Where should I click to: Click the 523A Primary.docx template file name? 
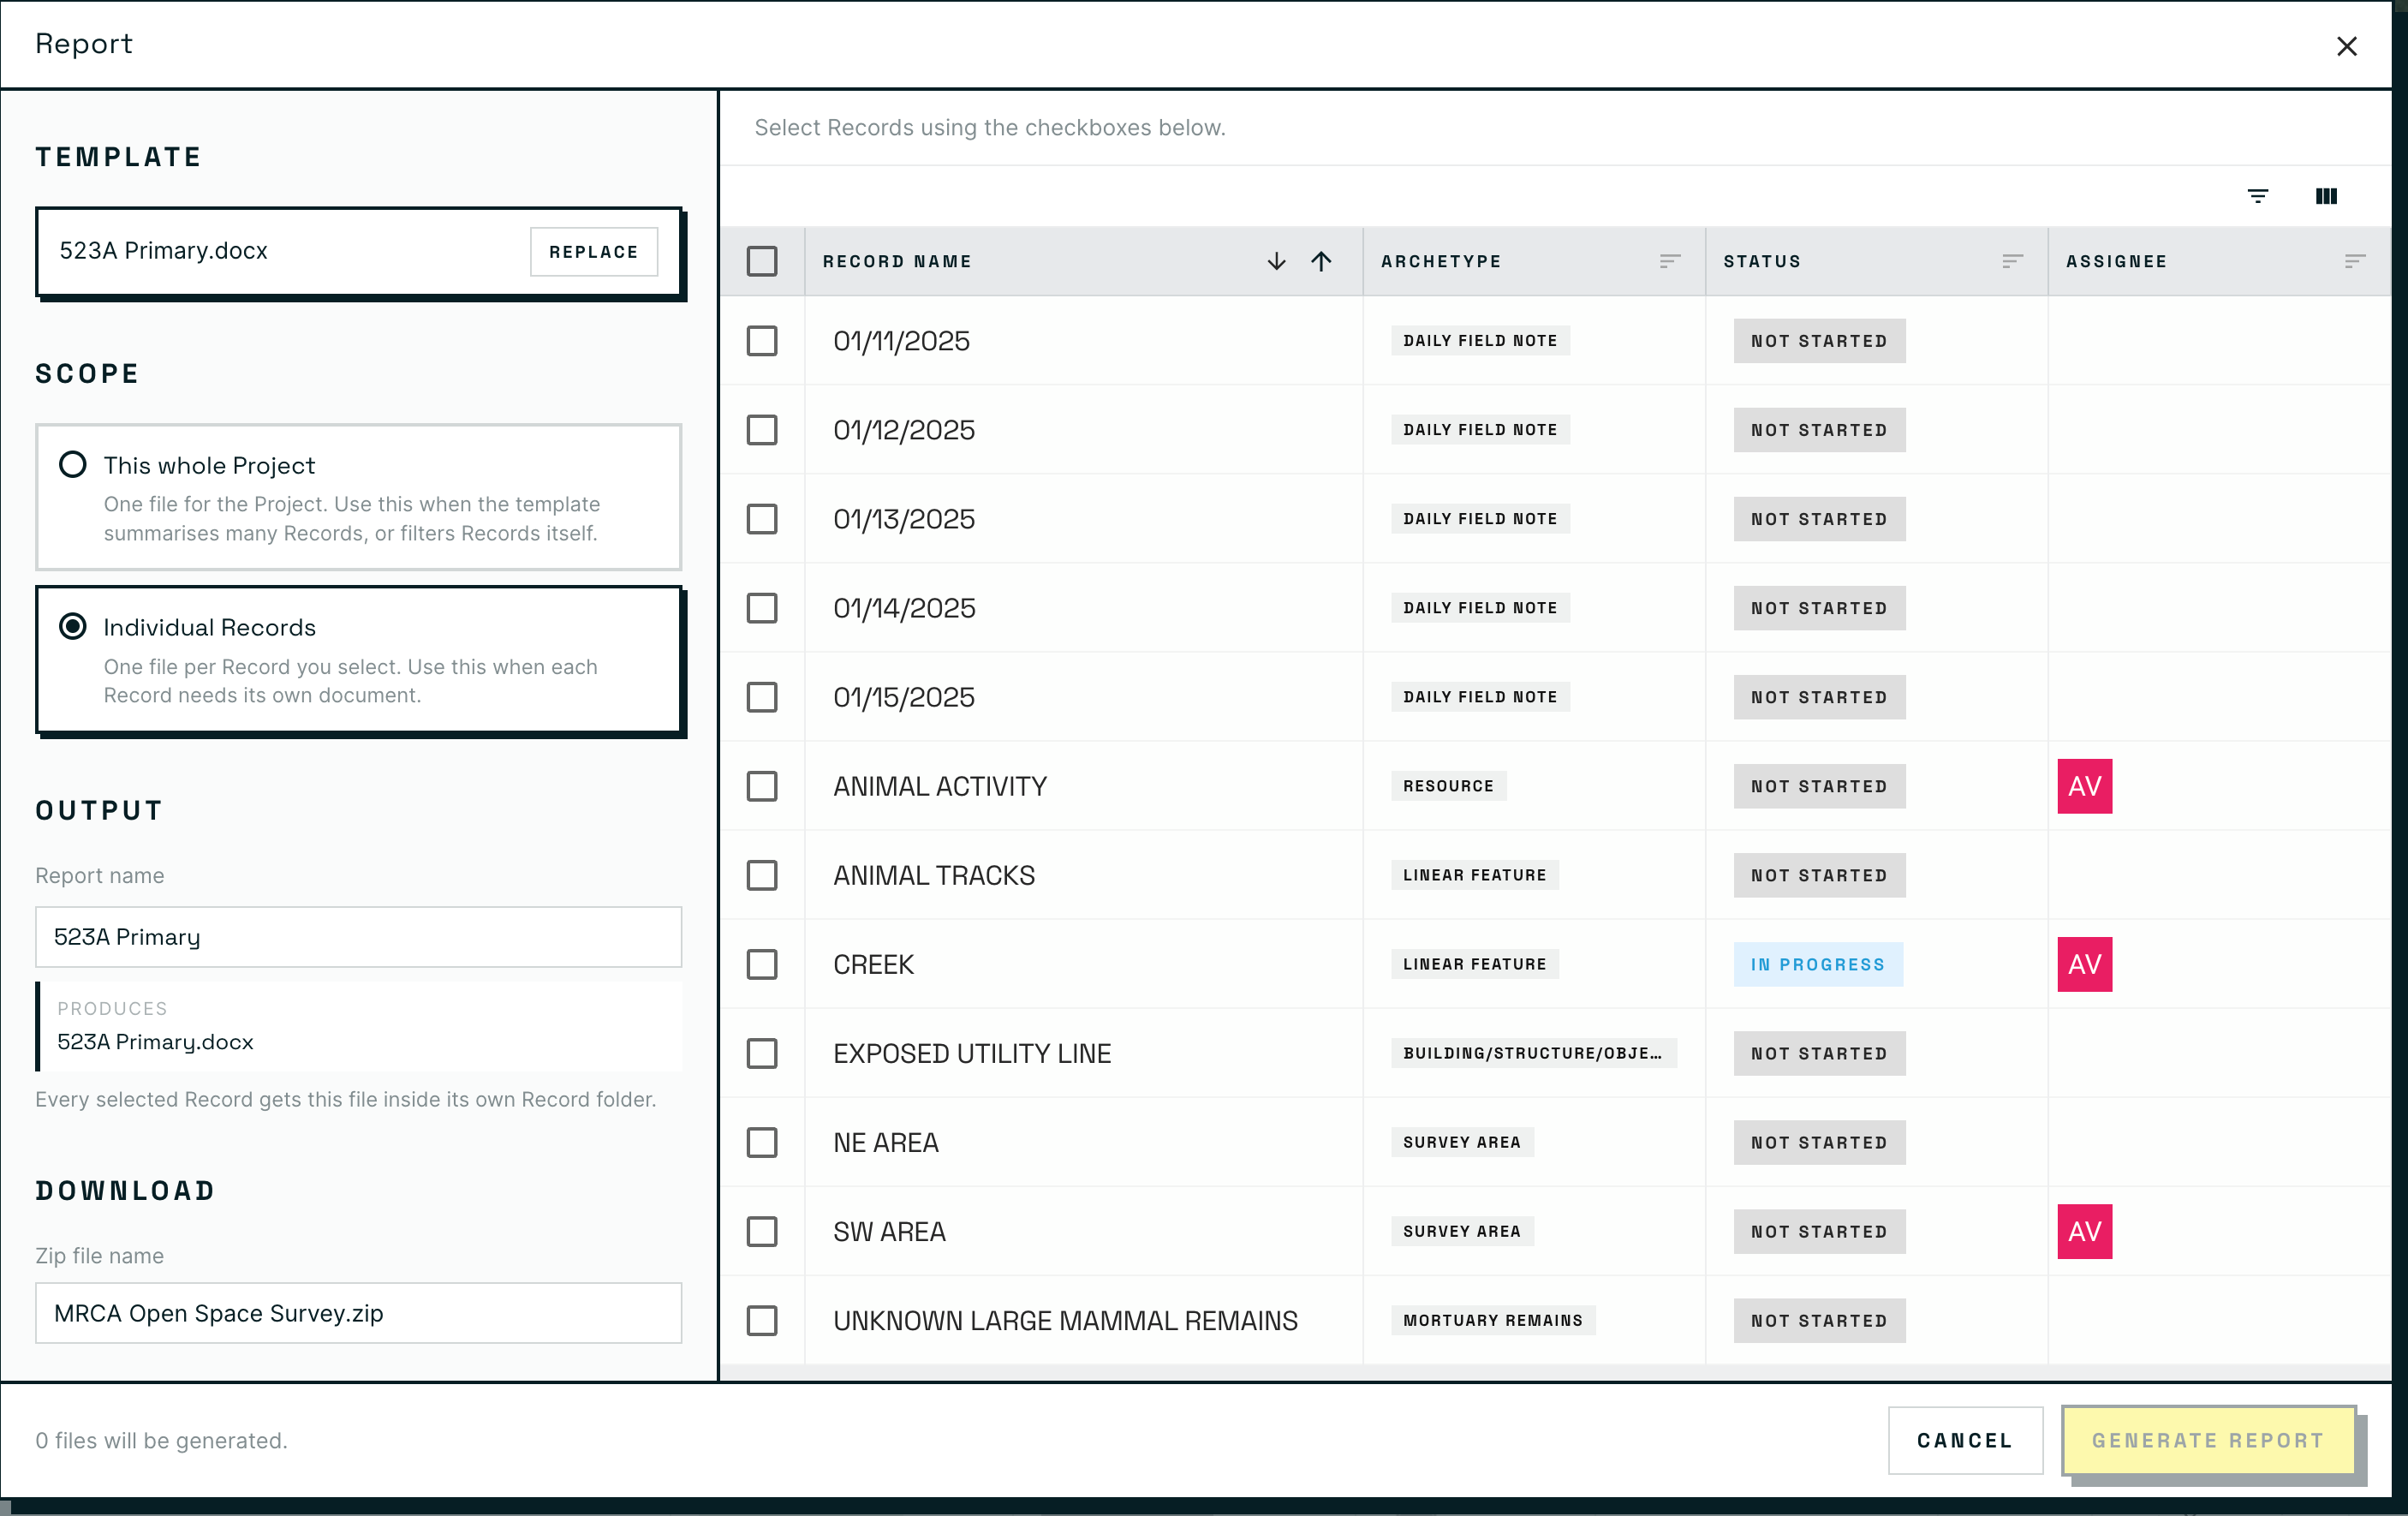tap(164, 251)
